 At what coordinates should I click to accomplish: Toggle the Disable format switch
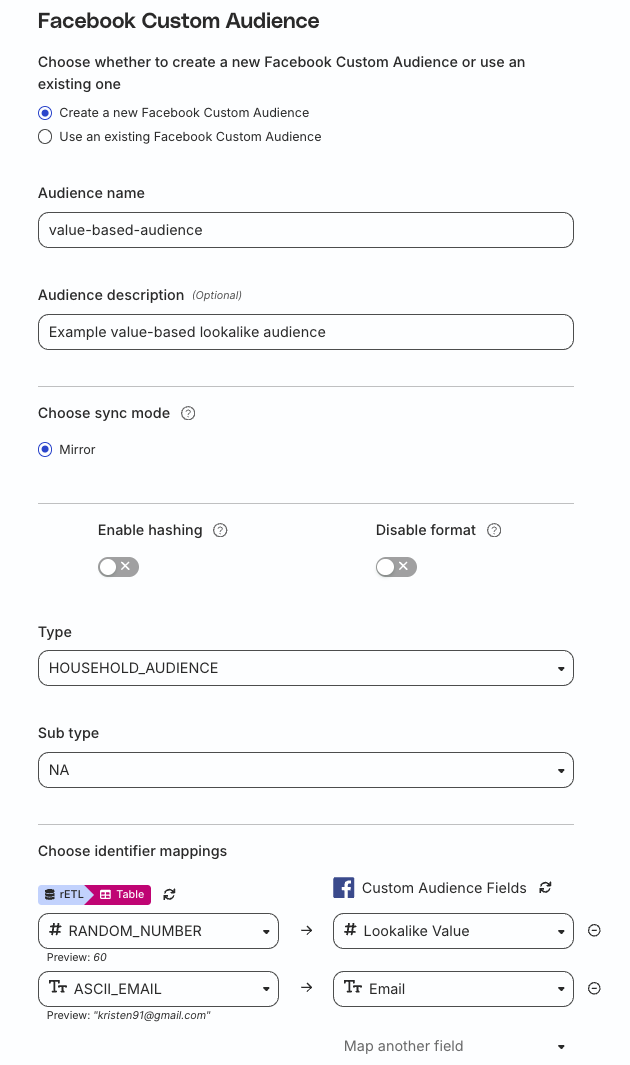396,566
